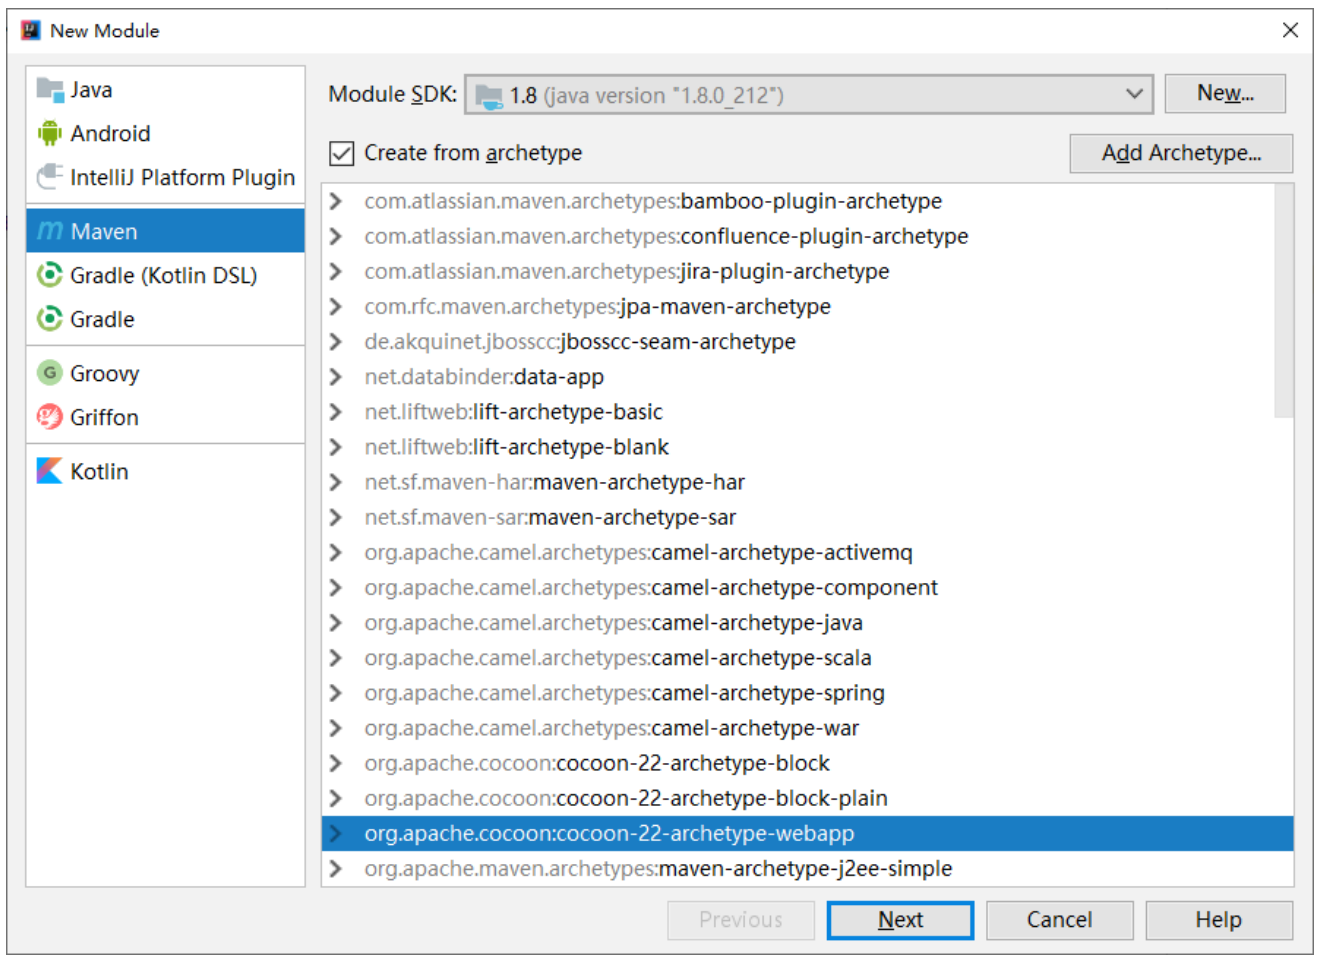
Task: Click the Gradle (Kotlin DSL) icon
Action: tap(49, 275)
